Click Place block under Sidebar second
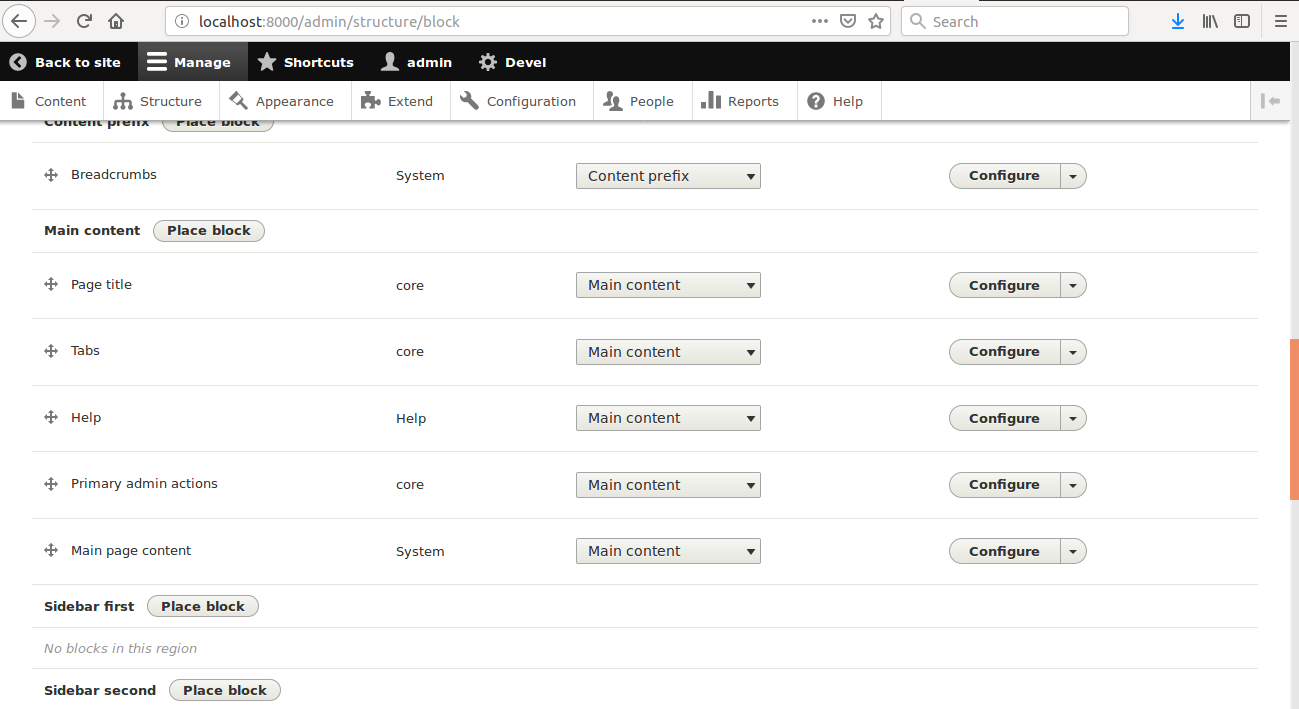 point(224,689)
